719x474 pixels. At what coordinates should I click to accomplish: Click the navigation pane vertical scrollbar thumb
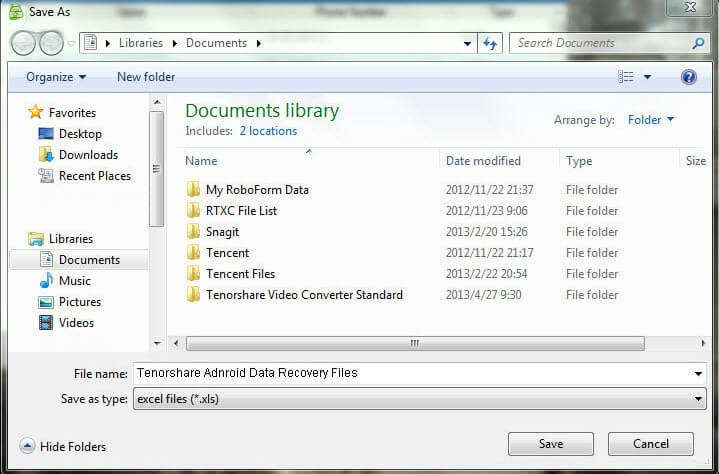[x=156, y=169]
